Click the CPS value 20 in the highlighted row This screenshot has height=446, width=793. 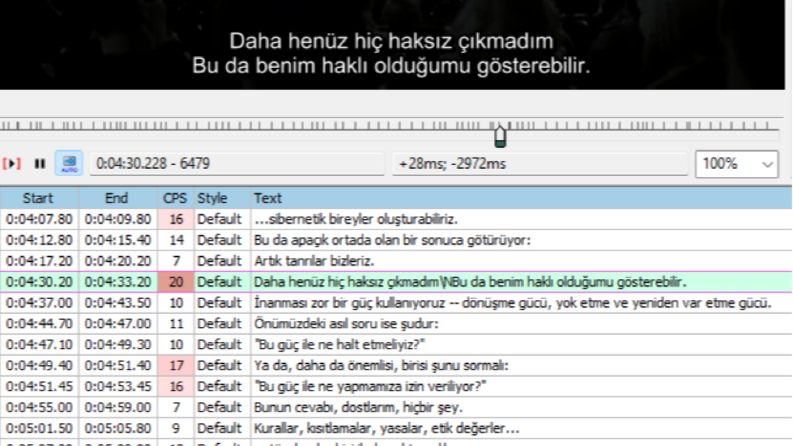pos(175,282)
